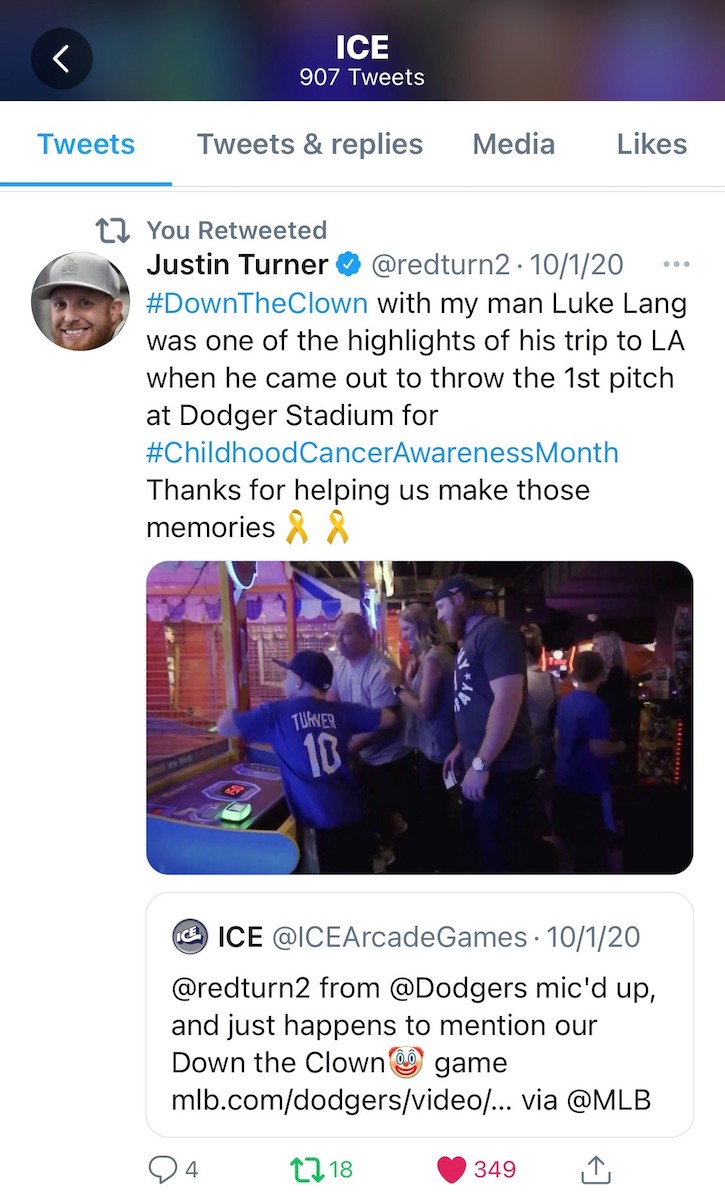Open the three-dot tweet options menu

pos(677,265)
